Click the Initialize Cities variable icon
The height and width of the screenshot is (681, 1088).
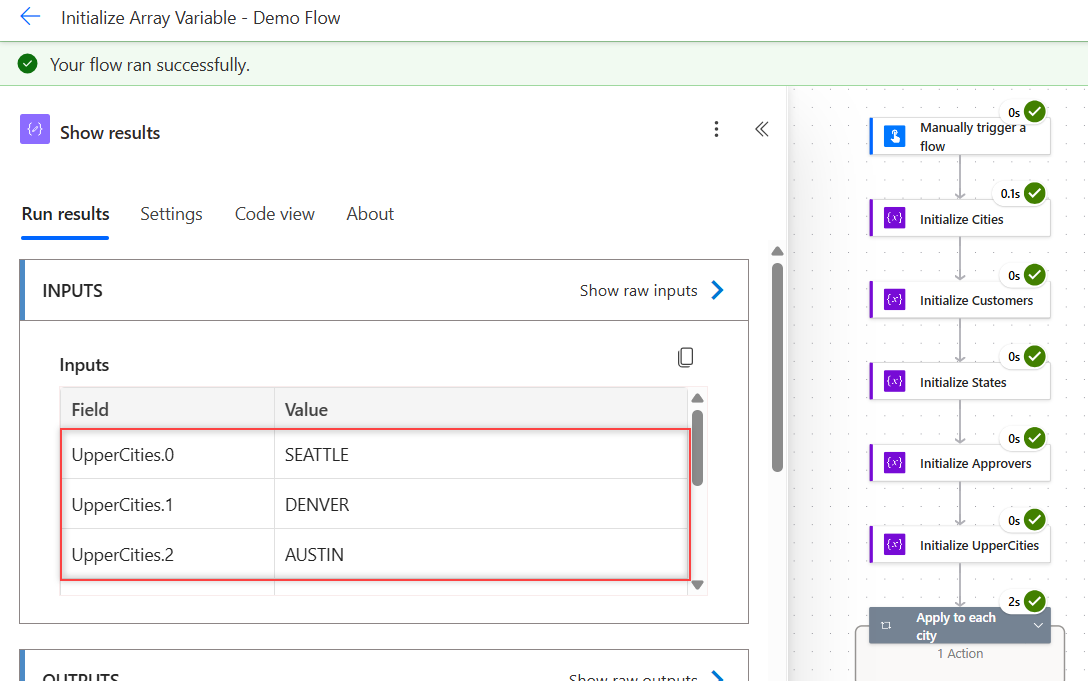click(894, 218)
